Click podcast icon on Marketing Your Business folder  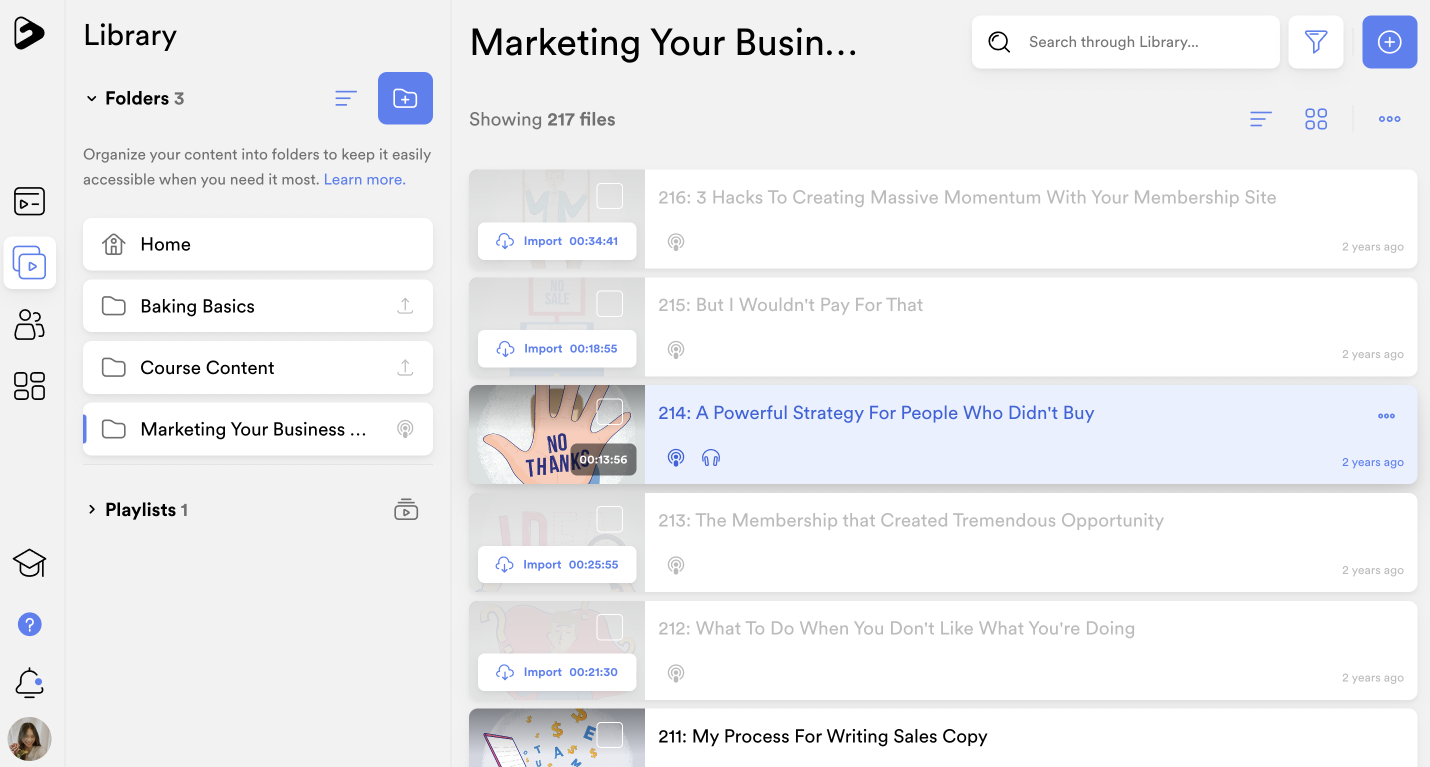pos(405,429)
